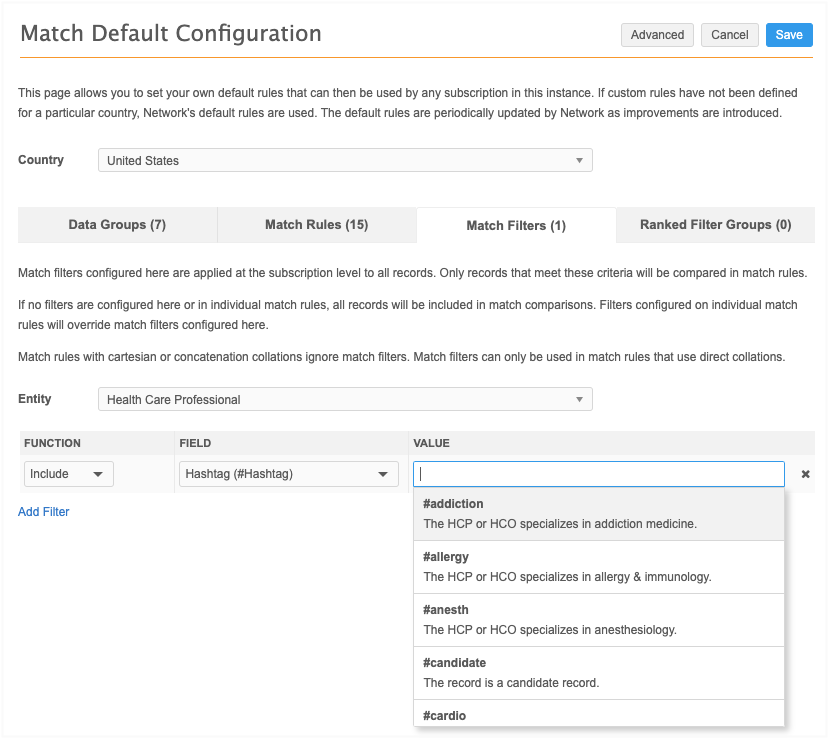This screenshot has height=740, width=830.
Task: Choose the #cardio hashtag entry
Action: (x=598, y=715)
